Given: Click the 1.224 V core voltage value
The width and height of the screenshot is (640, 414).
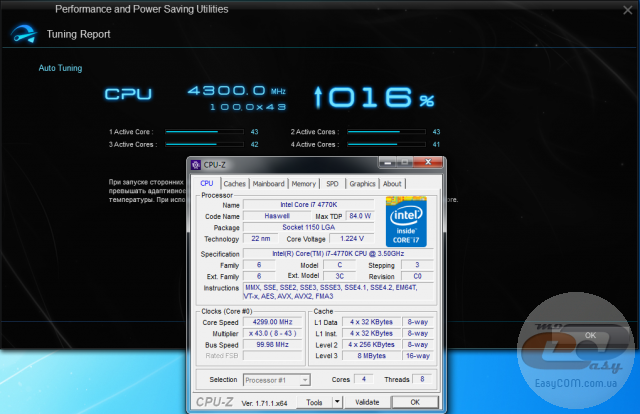Looking at the screenshot, I should (352, 238).
